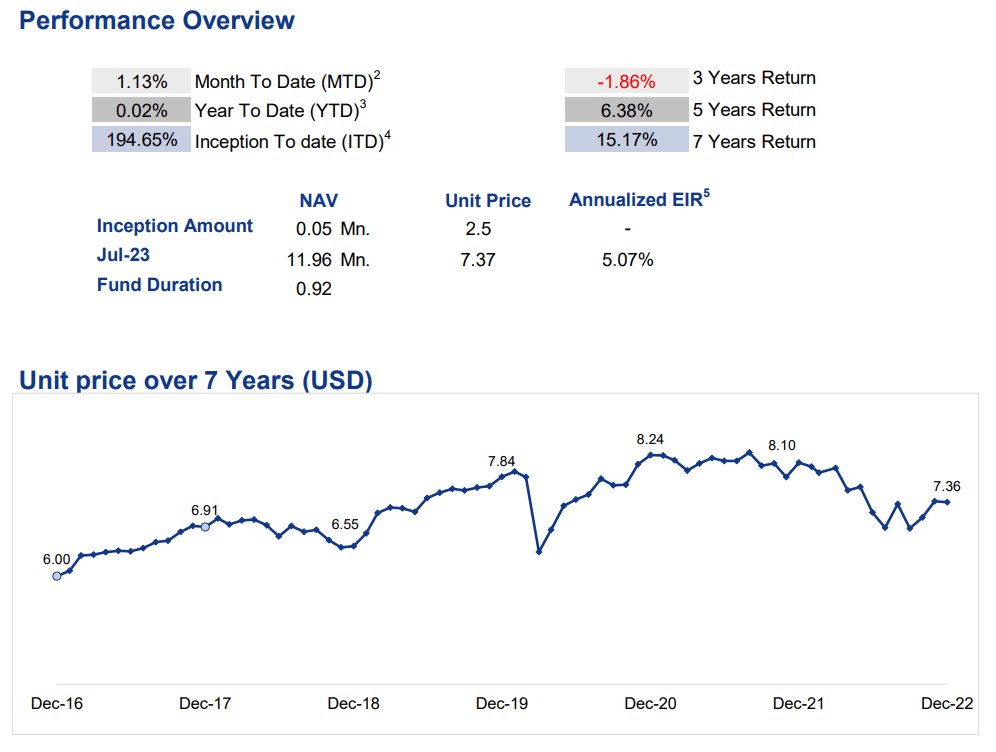Select the Unit Price column header
Image resolution: width=996 pixels, height=752 pixels.
pos(488,201)
